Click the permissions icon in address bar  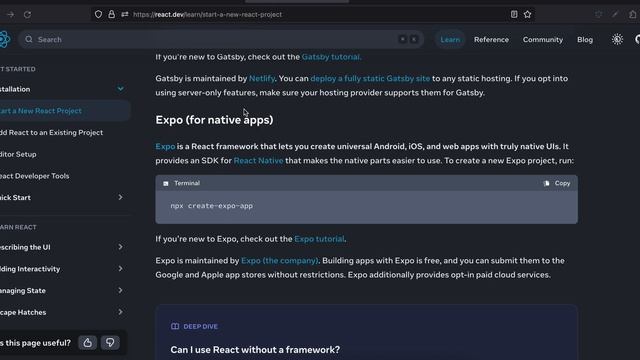click(125, 14)
